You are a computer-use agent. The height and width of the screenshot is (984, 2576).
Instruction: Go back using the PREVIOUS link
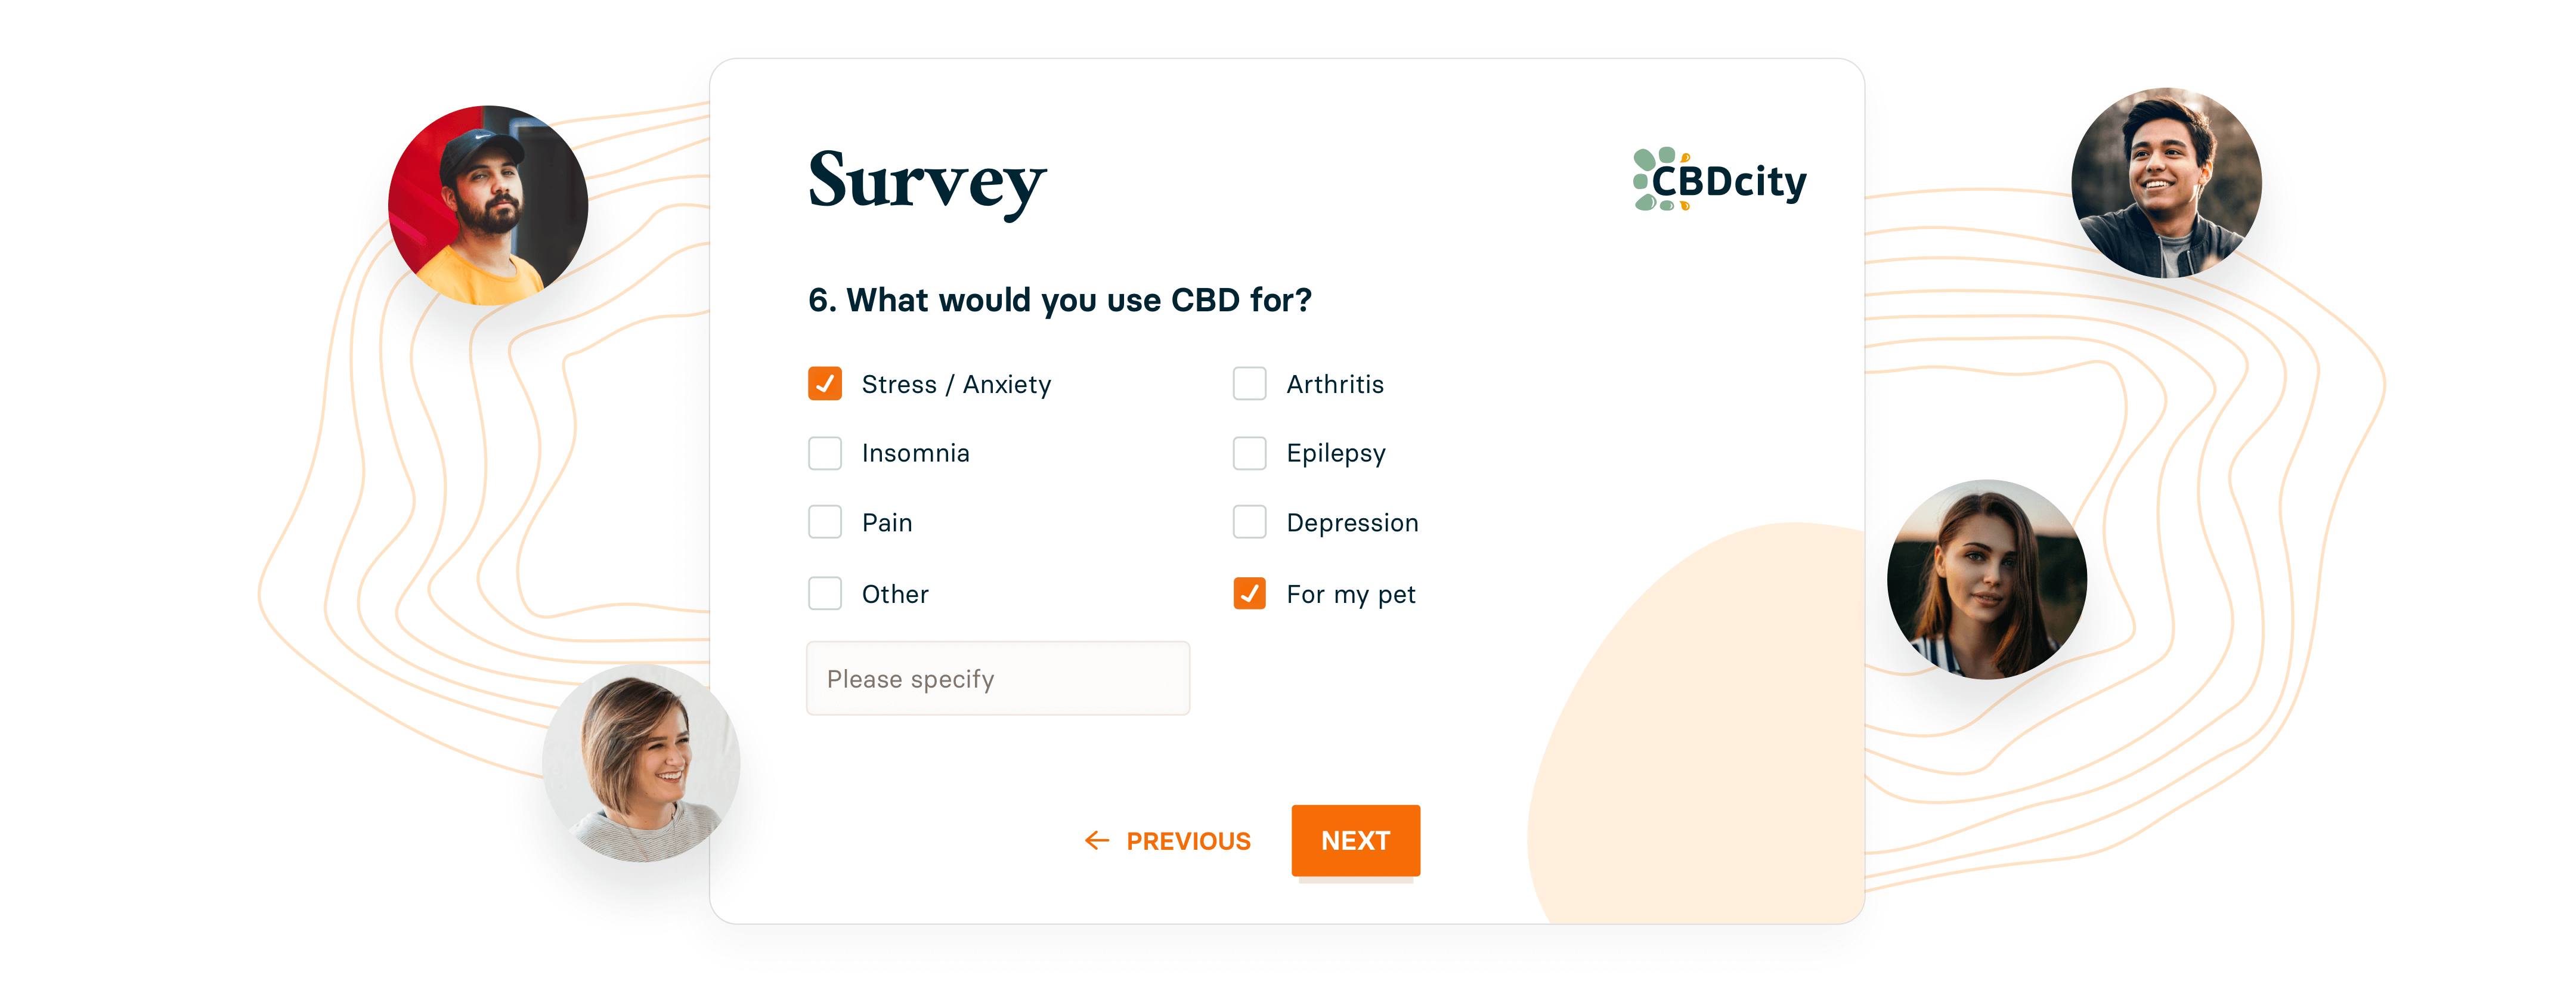click(1188, 841)
